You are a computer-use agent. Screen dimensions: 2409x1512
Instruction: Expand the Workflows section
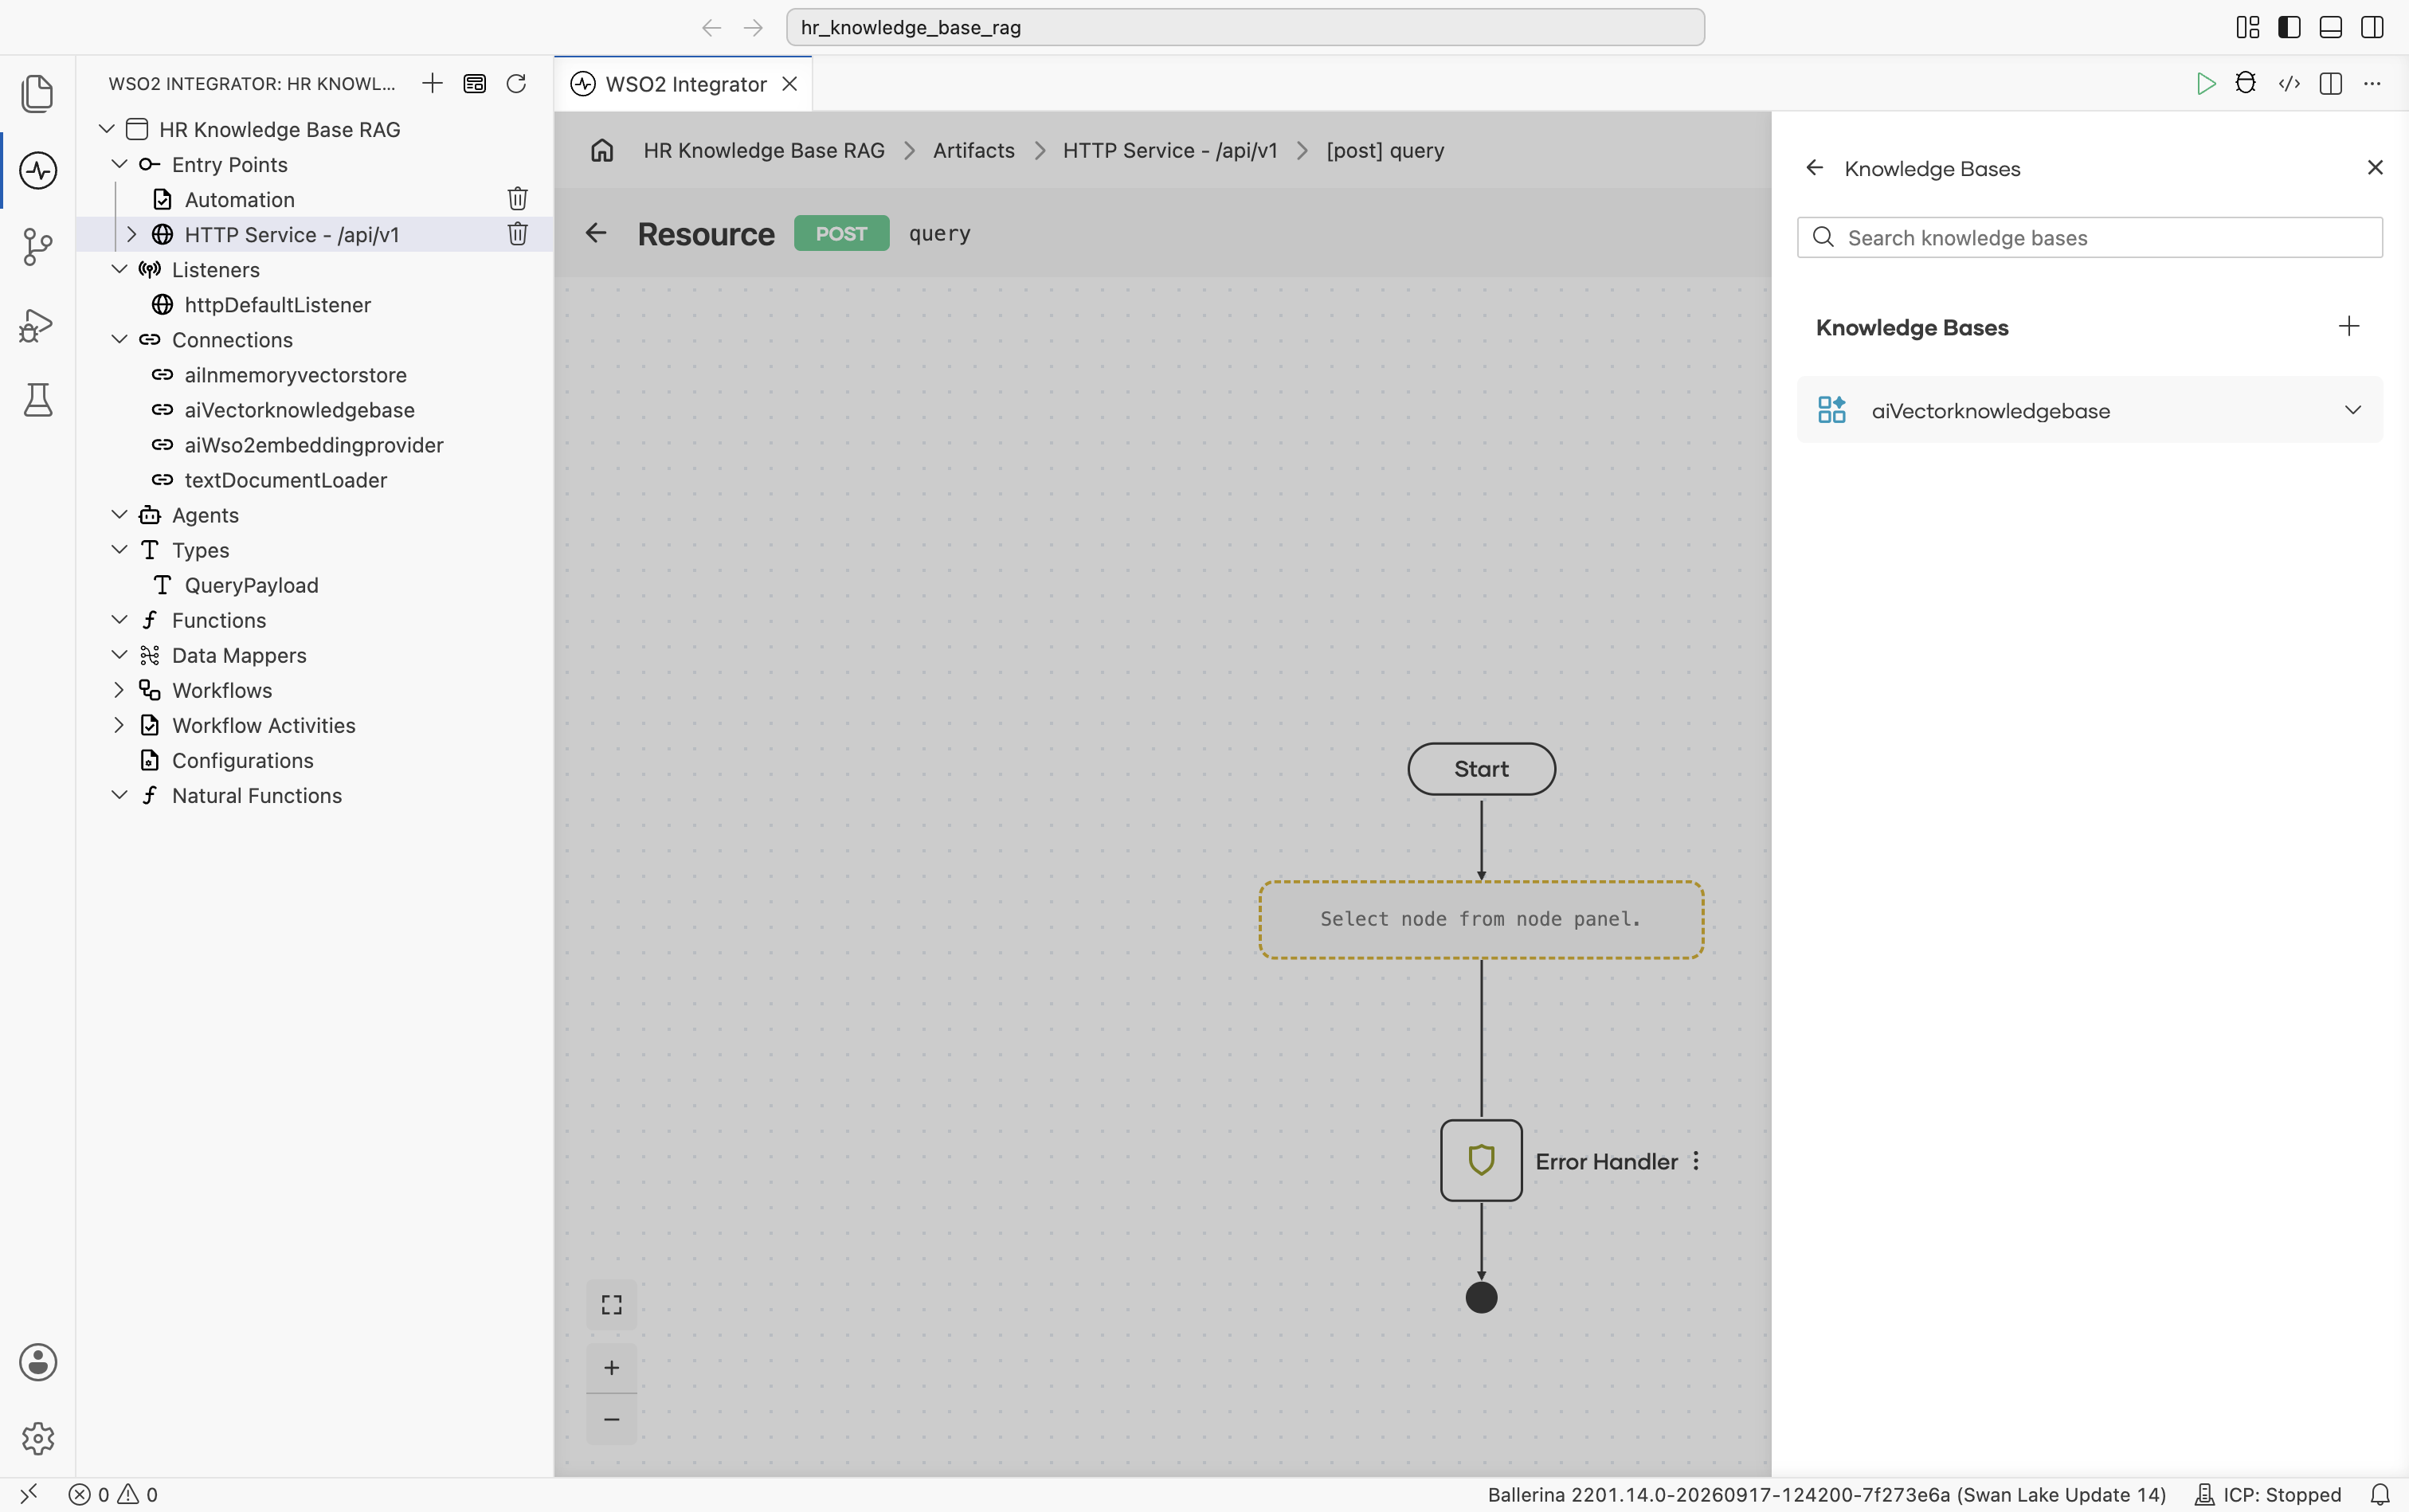click(119, 690)
